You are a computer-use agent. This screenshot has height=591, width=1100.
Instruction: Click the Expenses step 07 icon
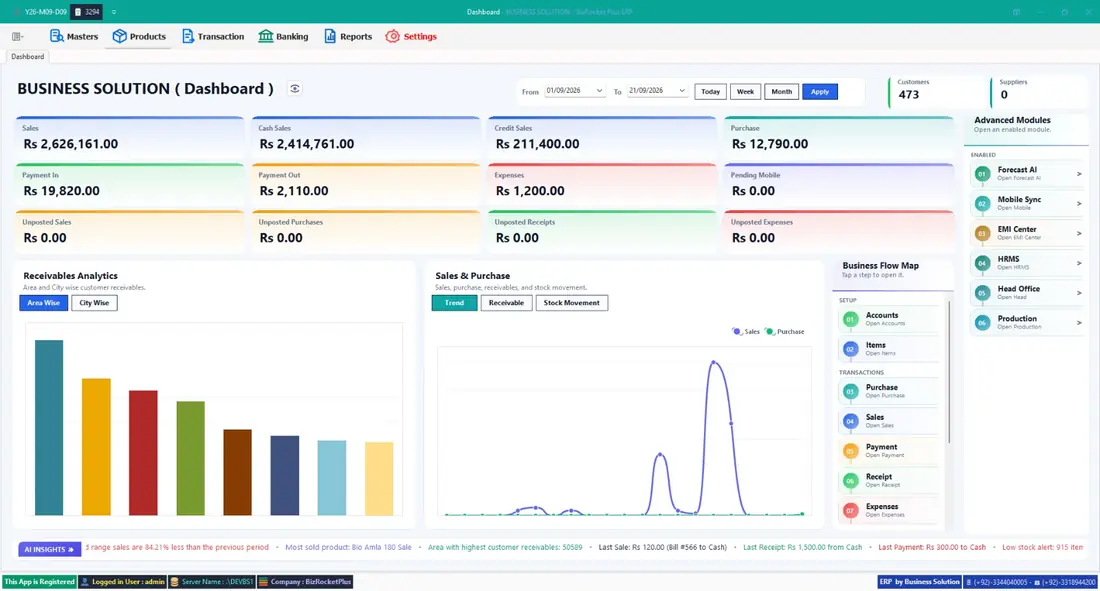click(850, 510)
